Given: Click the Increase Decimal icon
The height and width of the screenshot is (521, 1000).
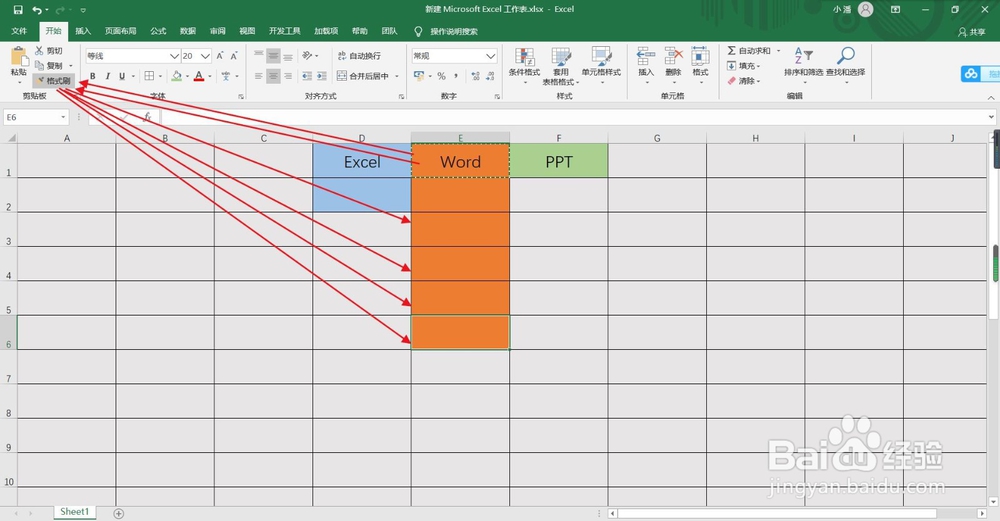Looking at the screenshot, I should [475, 76].
